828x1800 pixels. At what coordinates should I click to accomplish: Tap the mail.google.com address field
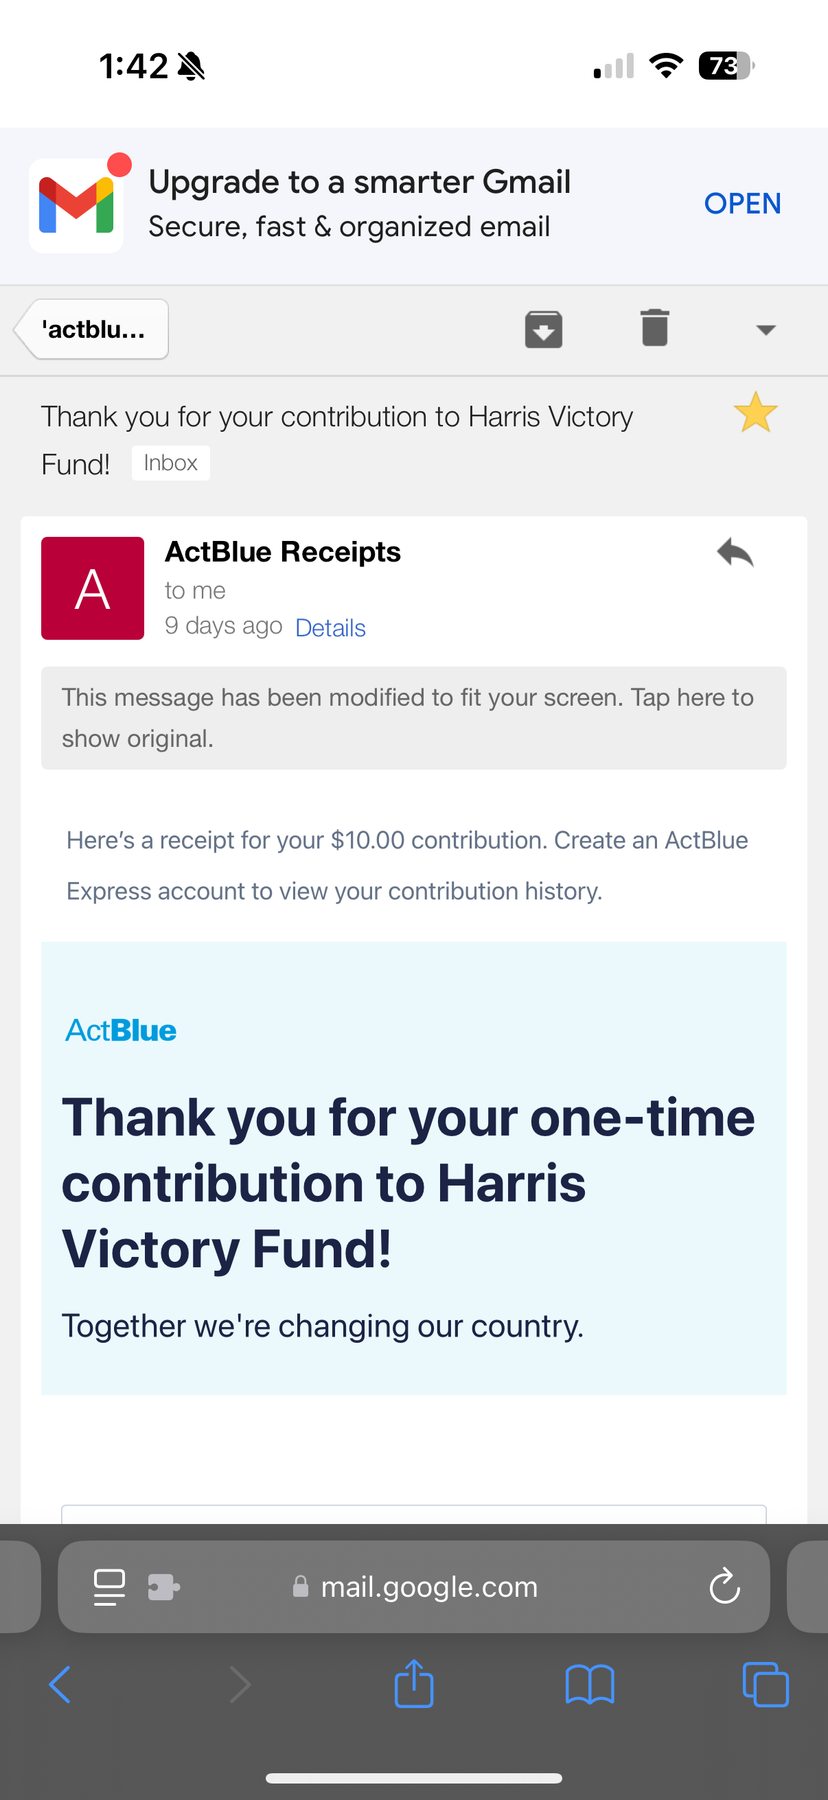(430, 1587)
